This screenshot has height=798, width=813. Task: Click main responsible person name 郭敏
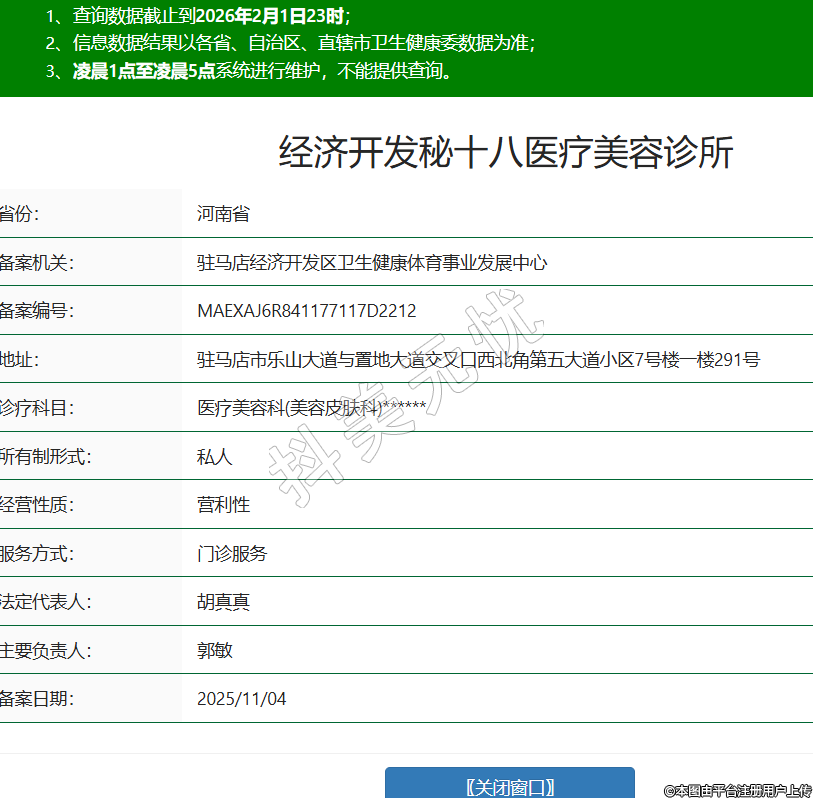click(214, 650)
